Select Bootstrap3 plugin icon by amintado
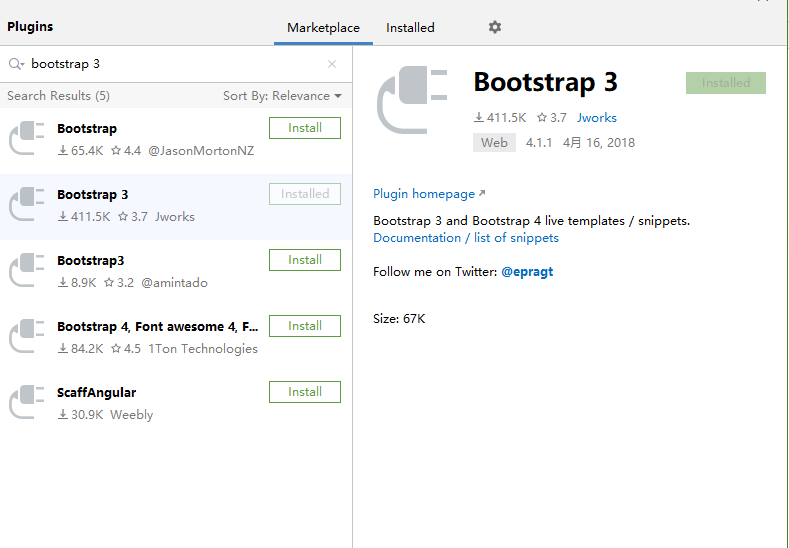Viewport: 789px width, 548px height. click(x=27, y=270)
